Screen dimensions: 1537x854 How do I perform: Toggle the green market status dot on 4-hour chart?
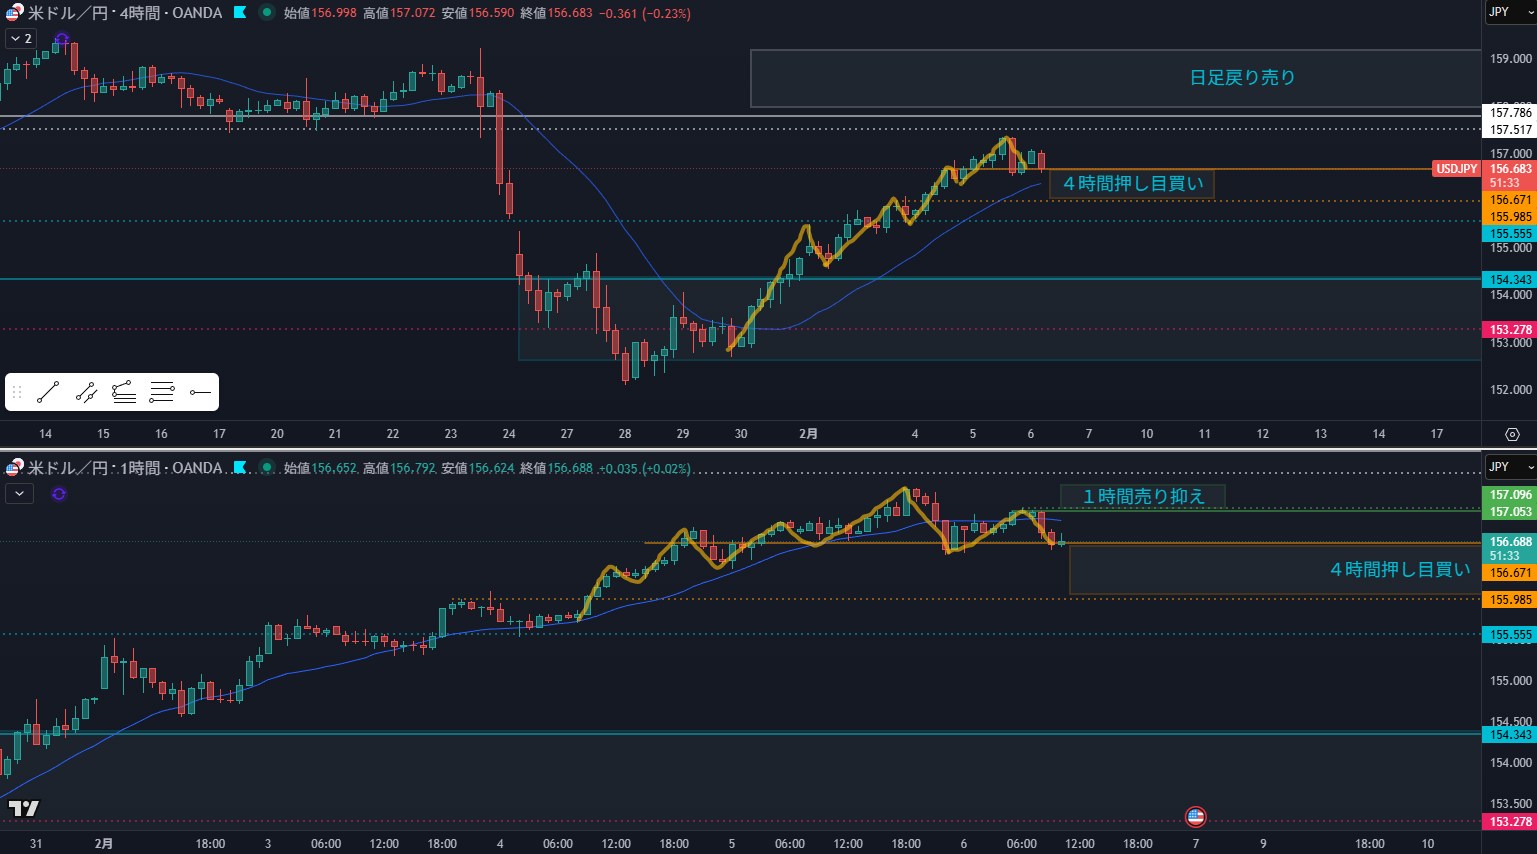tap(266, 13)
